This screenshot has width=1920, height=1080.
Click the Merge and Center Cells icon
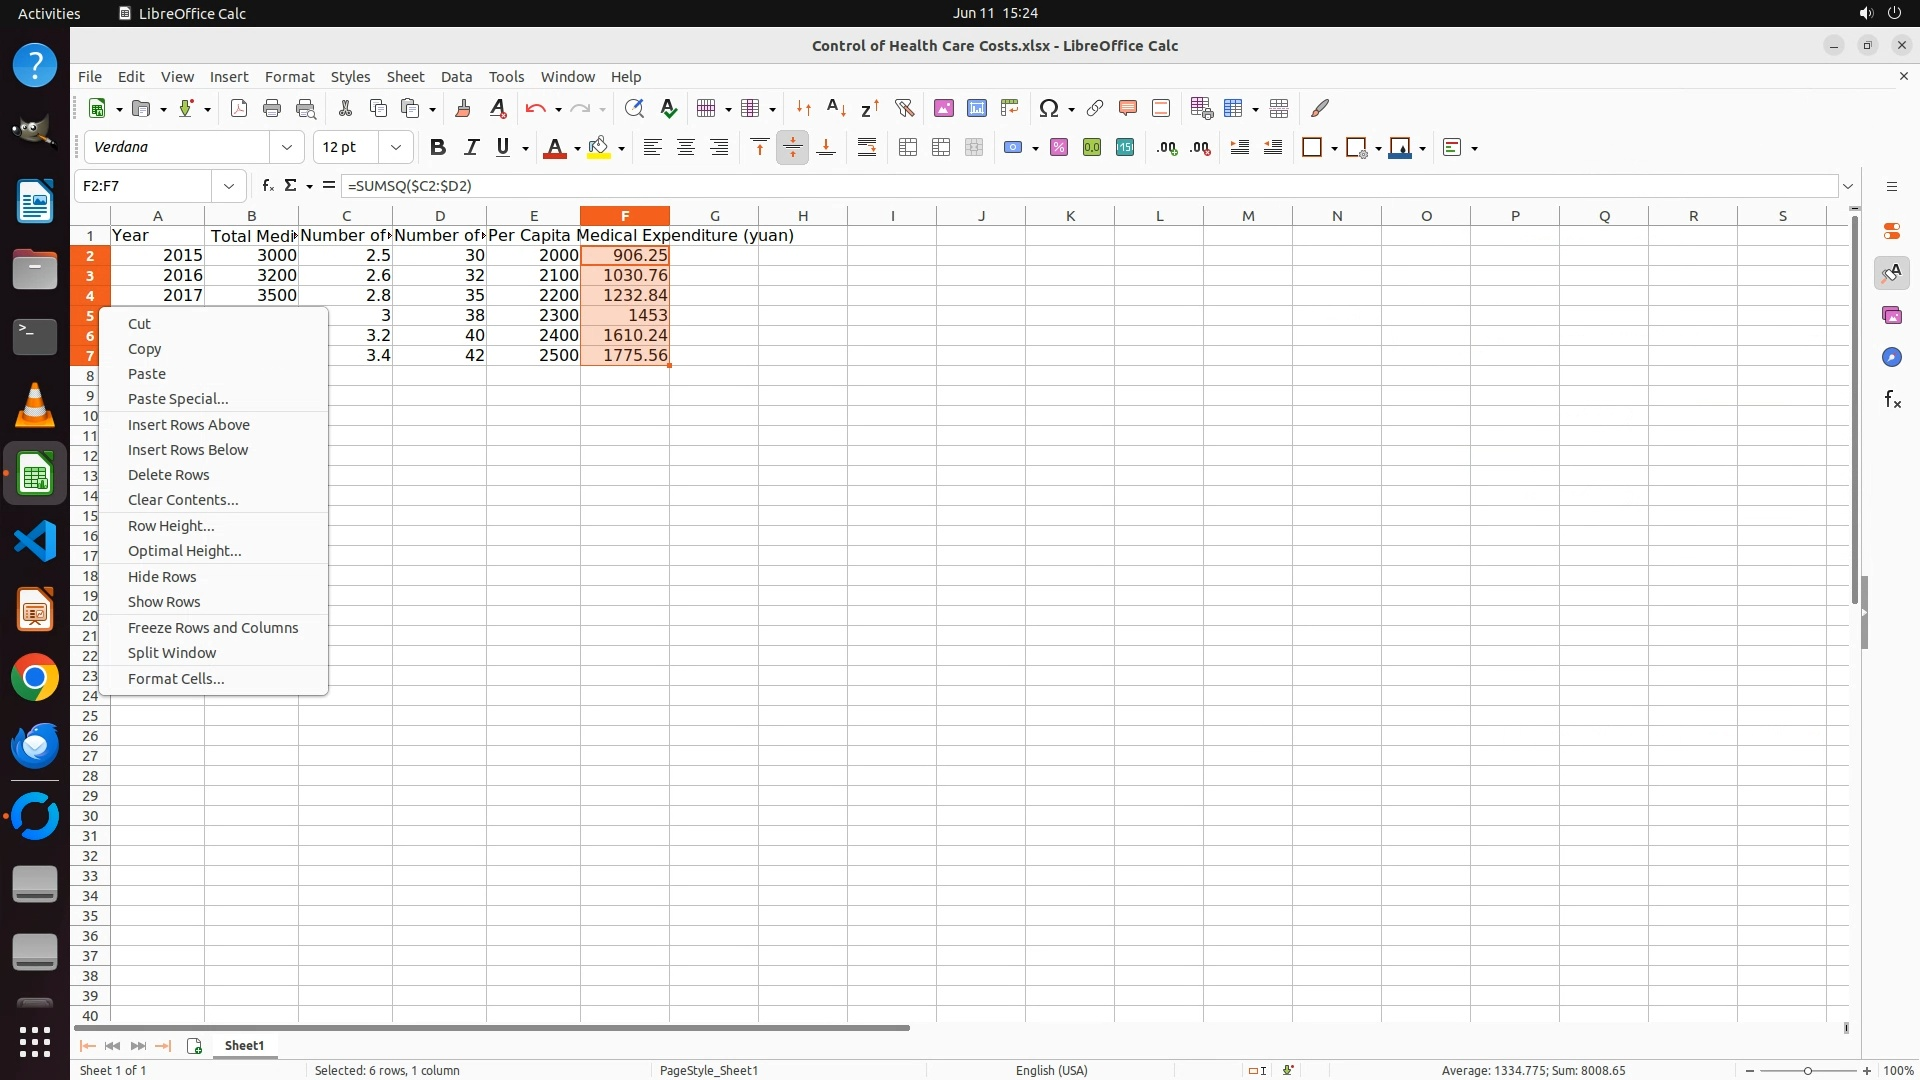point(907,147)
